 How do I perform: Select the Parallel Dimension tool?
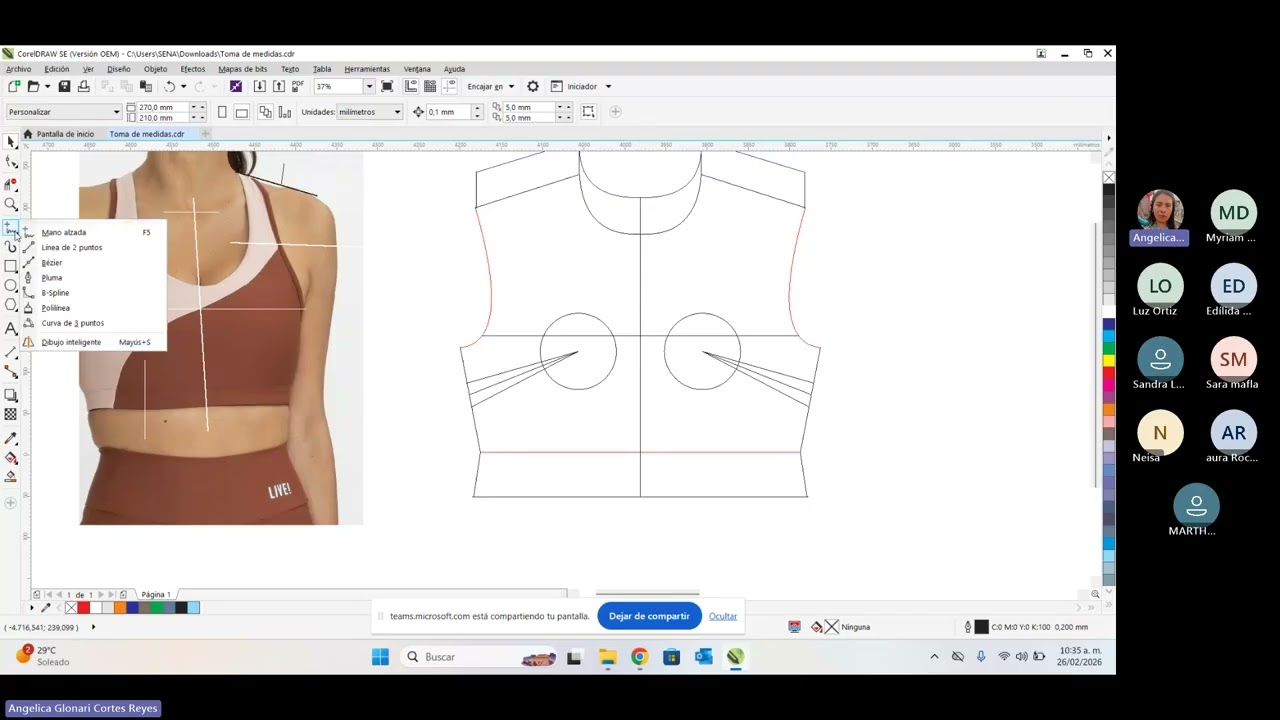click(x=11, y=352)
